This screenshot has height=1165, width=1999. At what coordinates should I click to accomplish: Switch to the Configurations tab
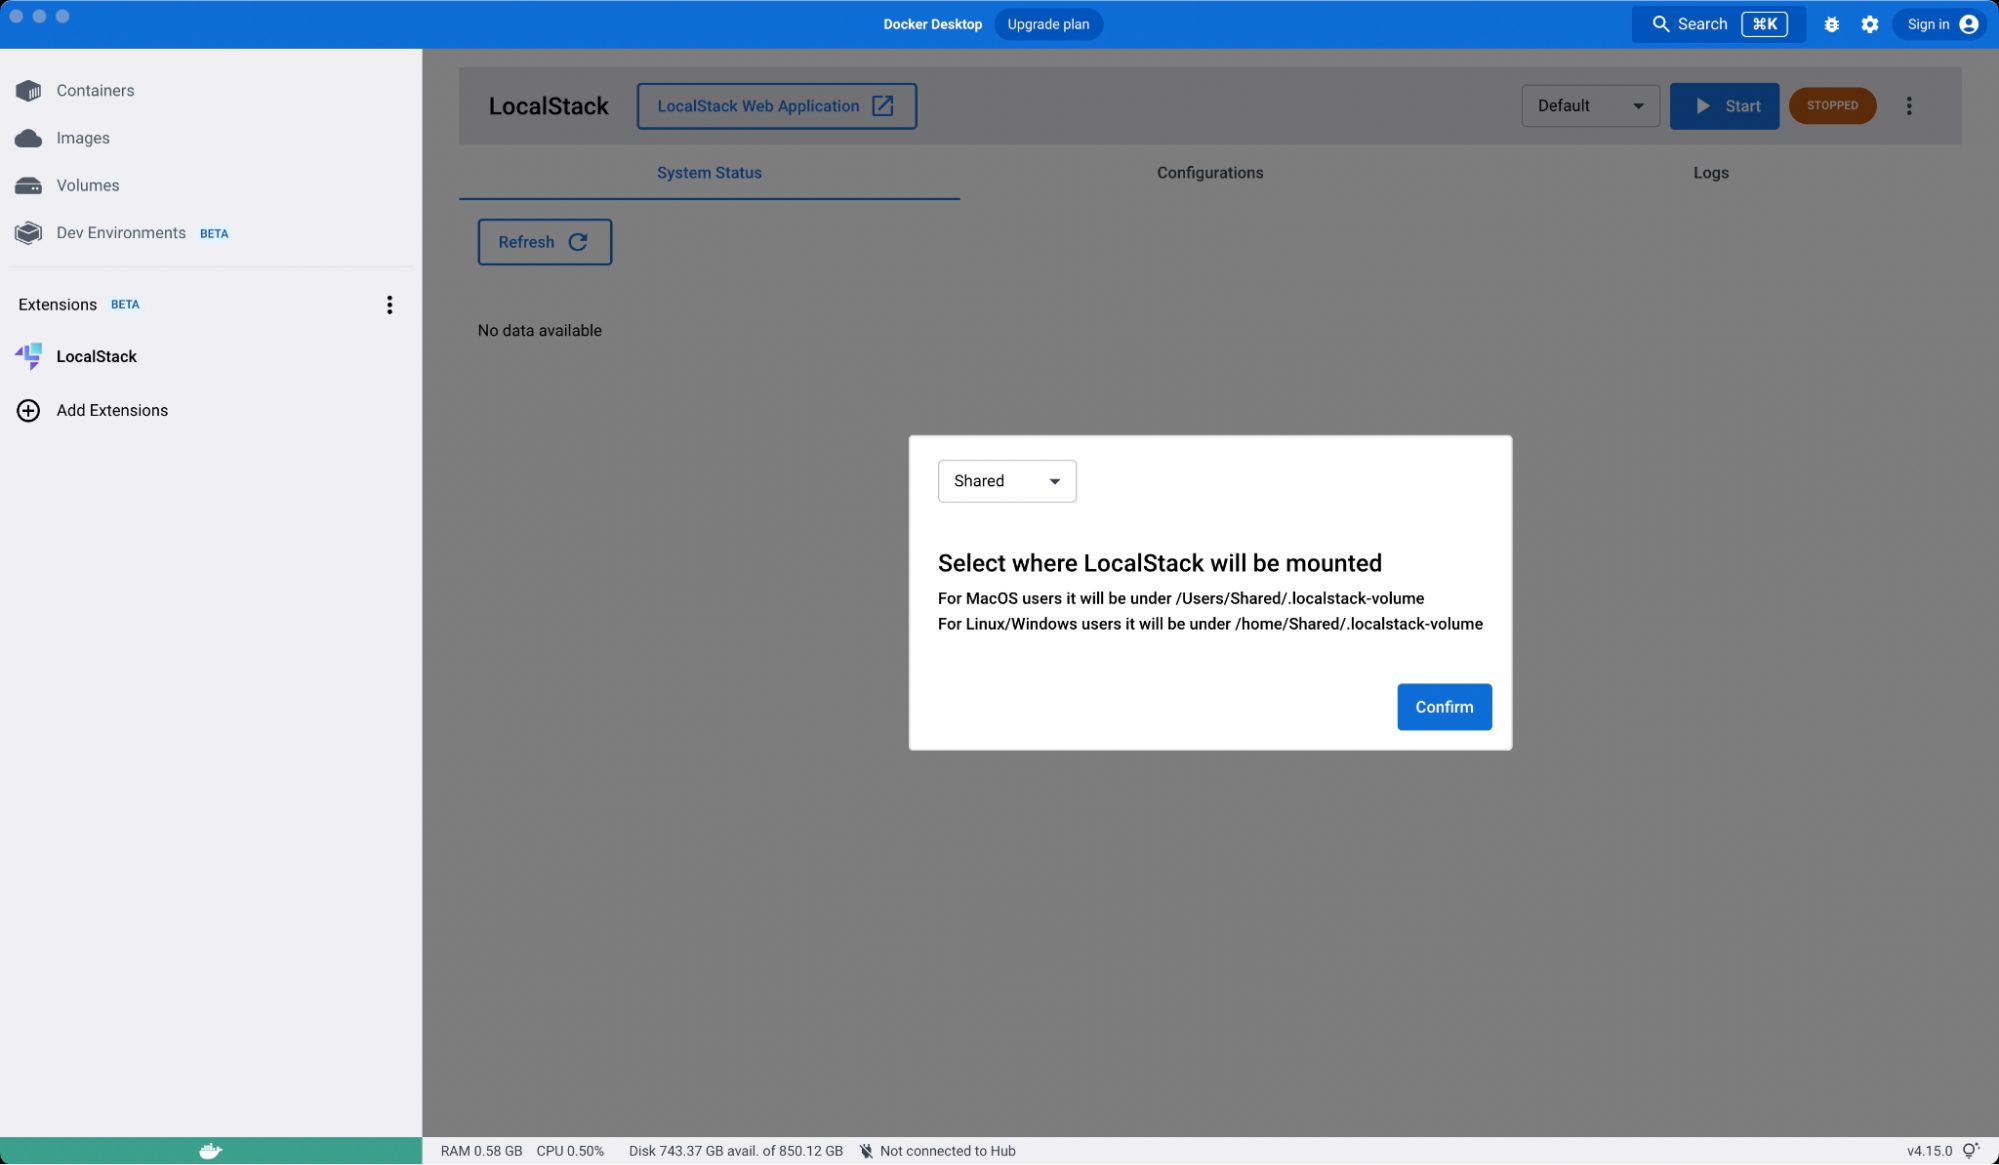[x=1209, y=171]
